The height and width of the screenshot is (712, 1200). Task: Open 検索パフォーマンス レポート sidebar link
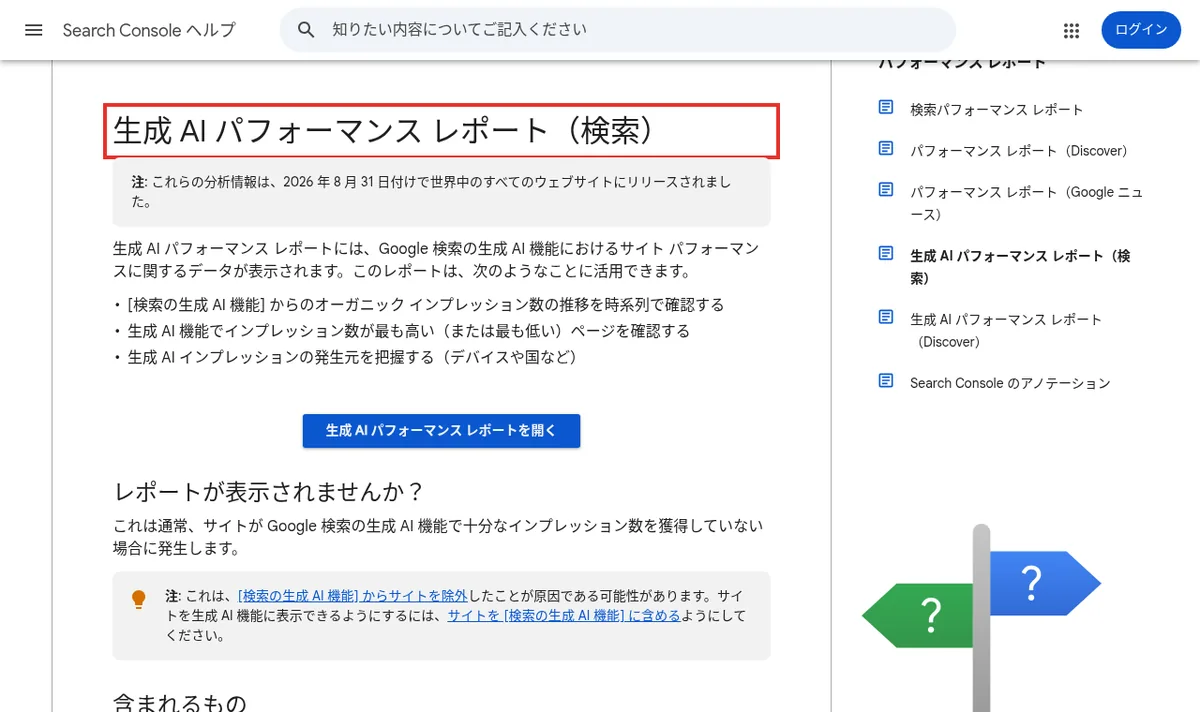tap(996, 110)
